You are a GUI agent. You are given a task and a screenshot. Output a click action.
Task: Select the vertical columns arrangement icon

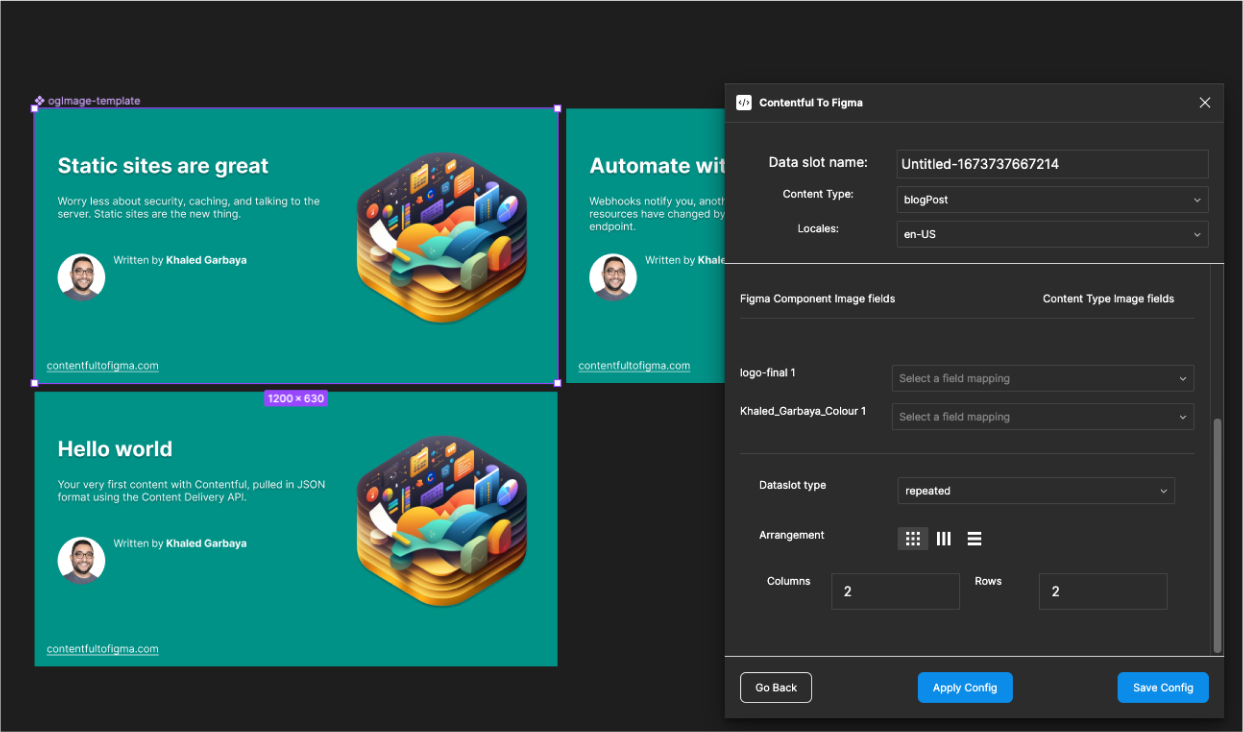[943, 538]
